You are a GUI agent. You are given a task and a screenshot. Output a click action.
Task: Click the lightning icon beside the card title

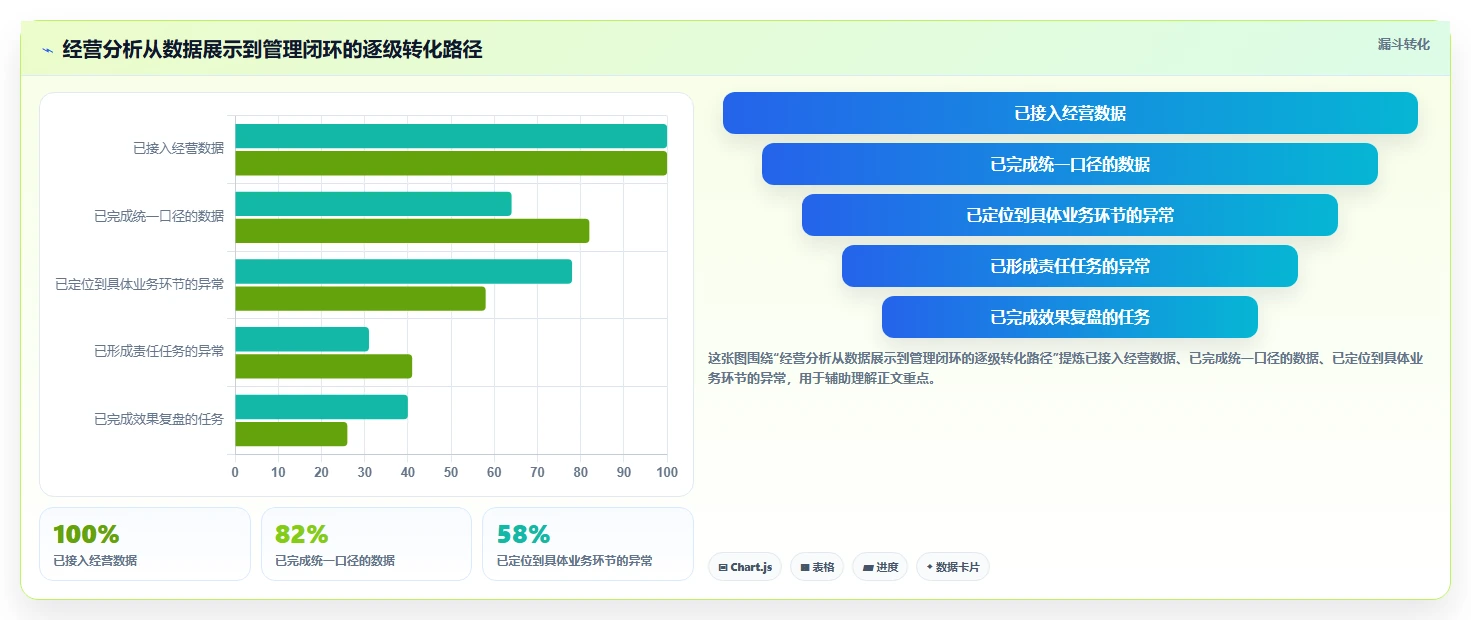point(47,50)
